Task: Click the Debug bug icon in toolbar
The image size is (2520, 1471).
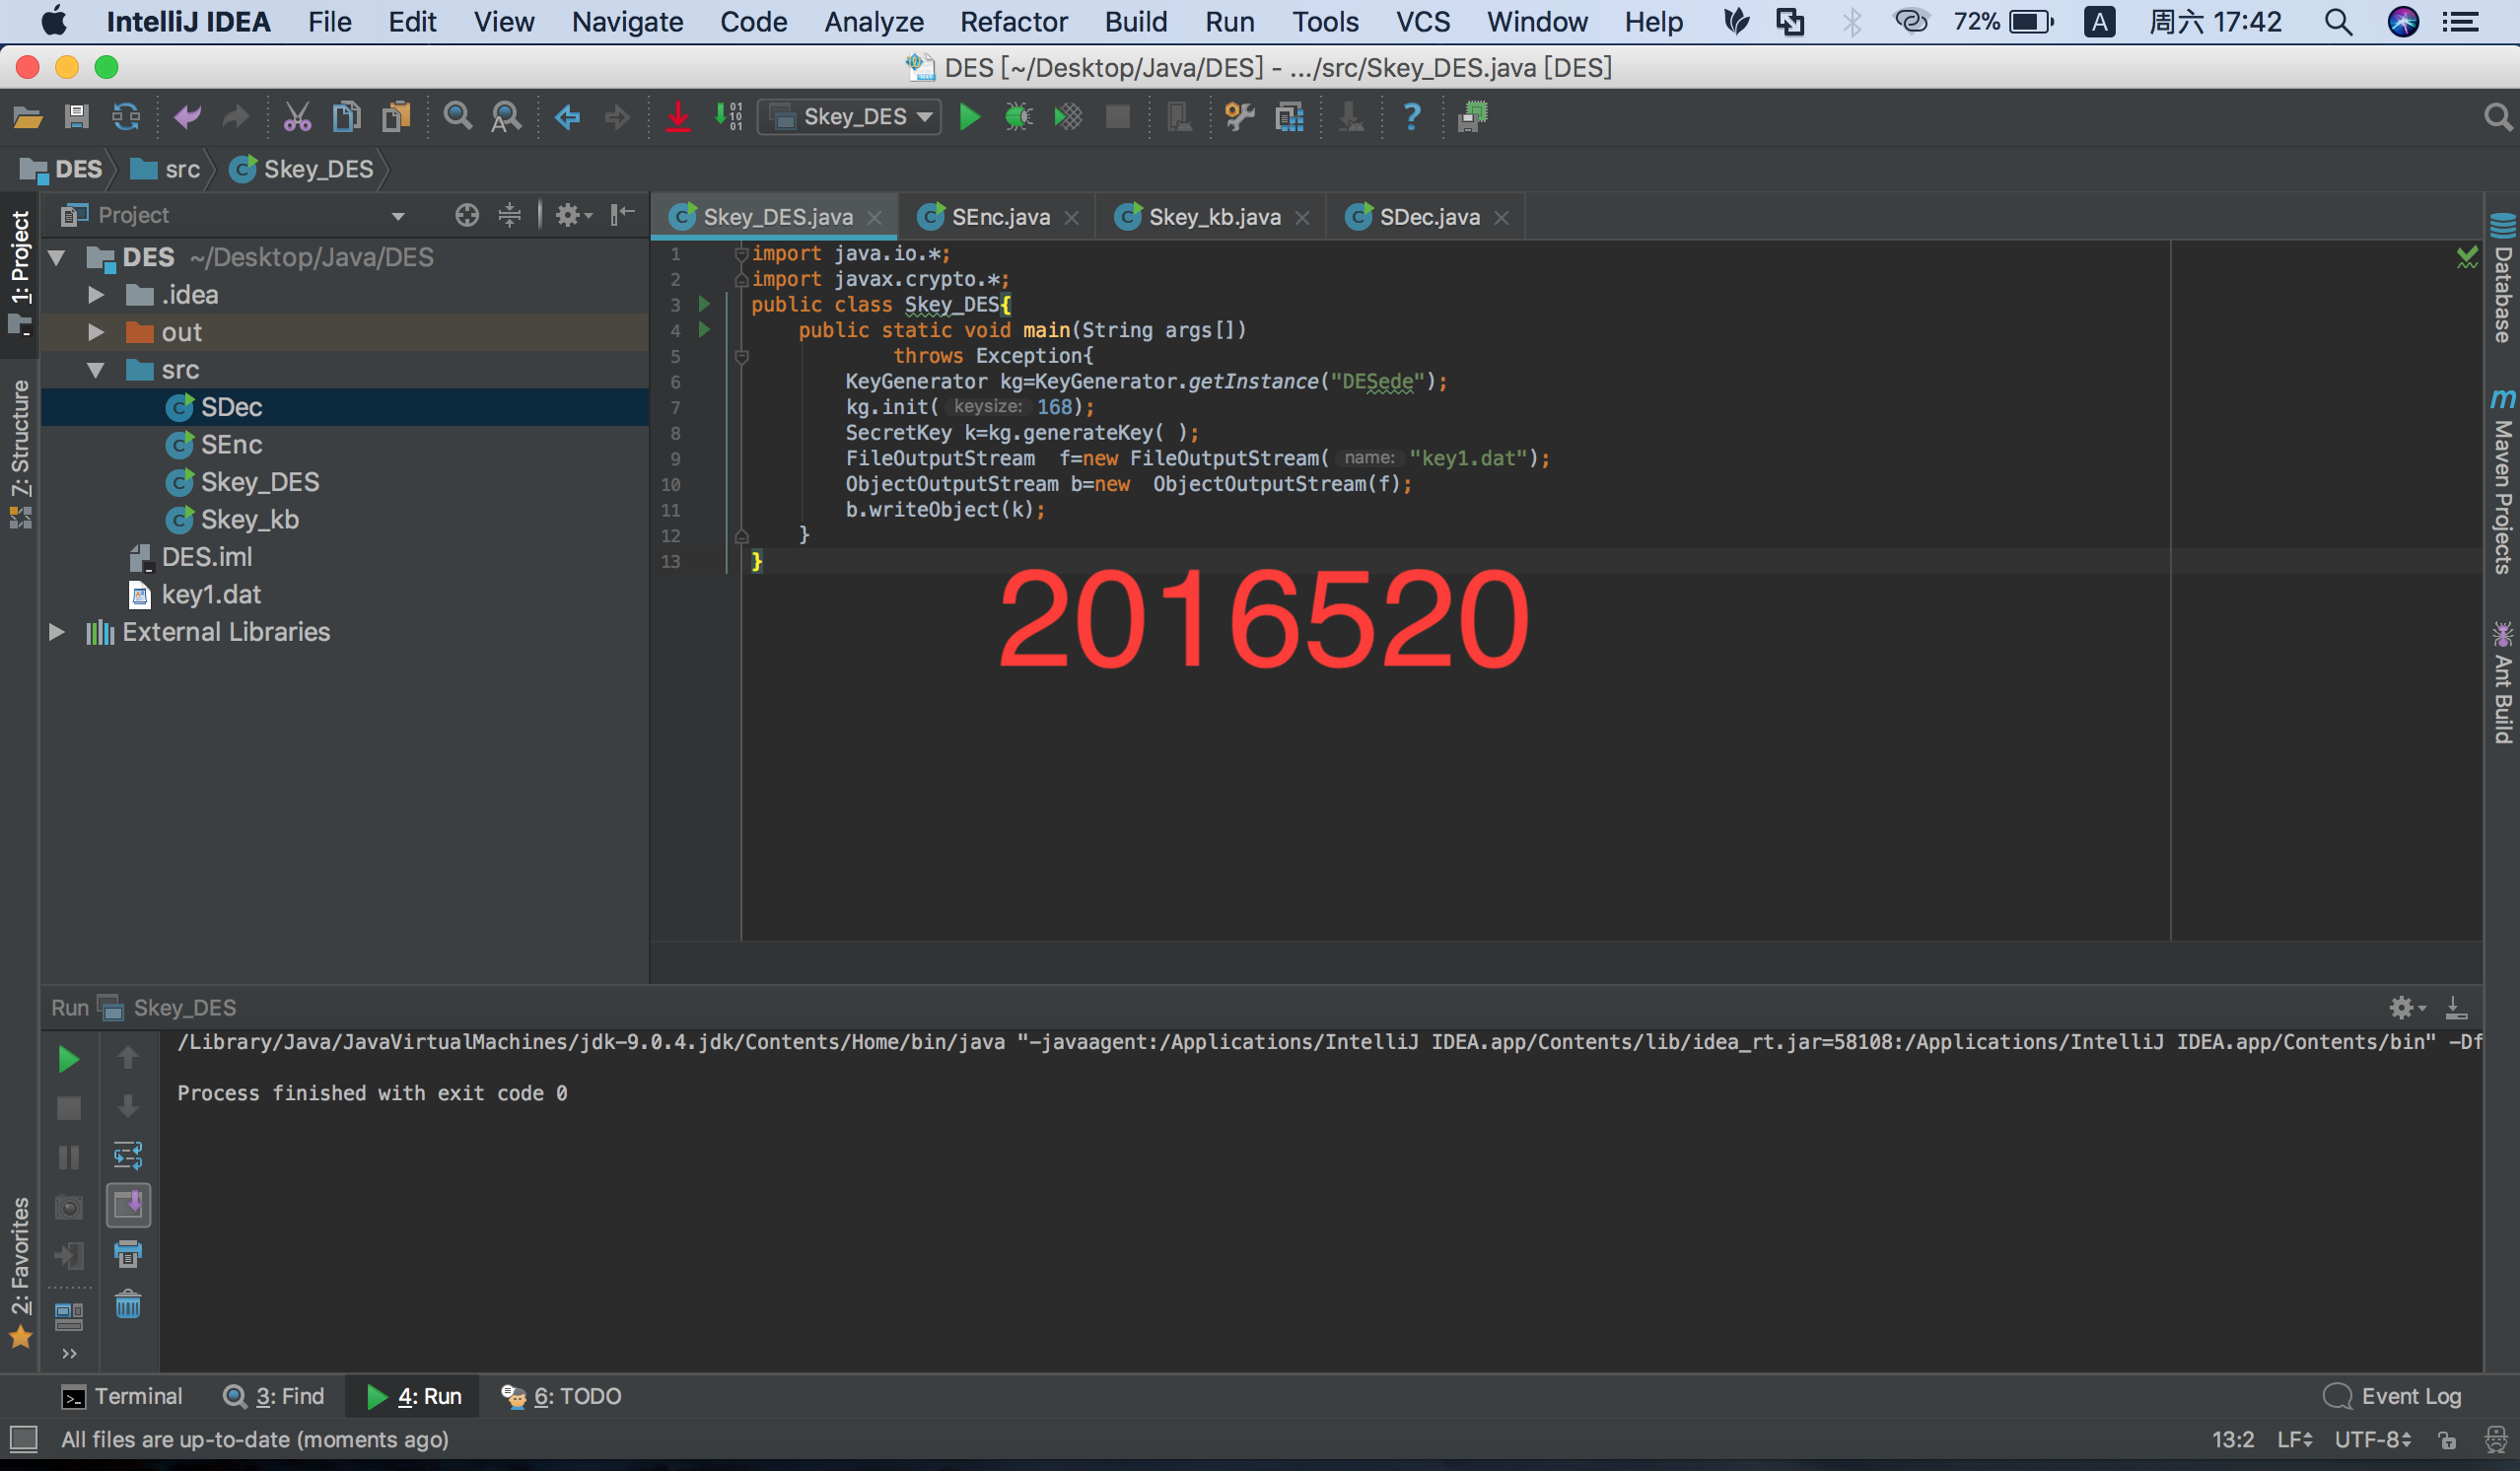Action: 1018,117
